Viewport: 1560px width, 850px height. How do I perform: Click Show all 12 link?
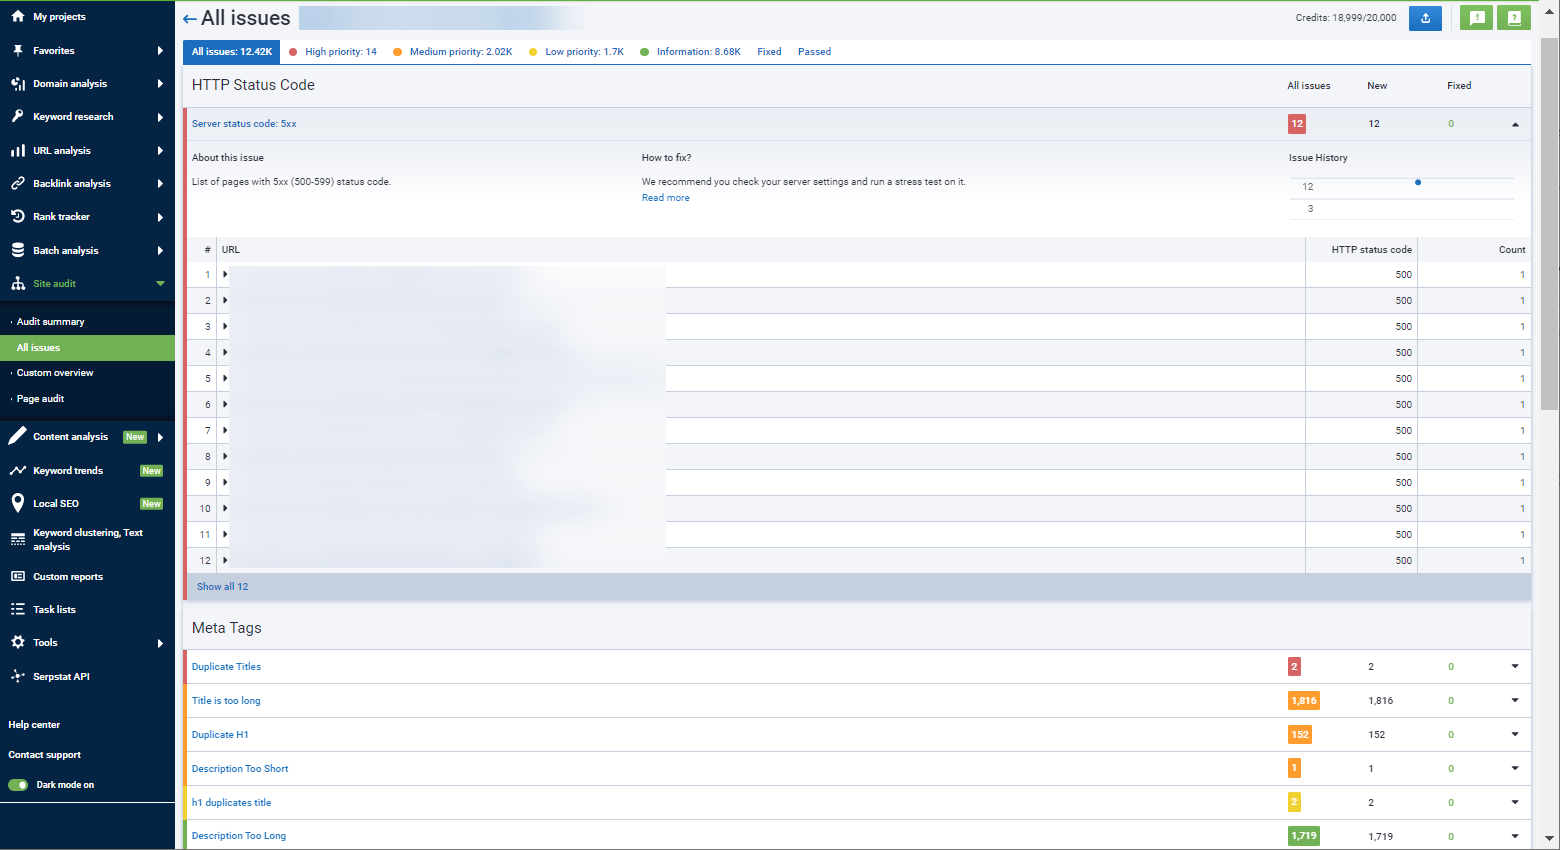pyautogui.click(x=222, y=587)
